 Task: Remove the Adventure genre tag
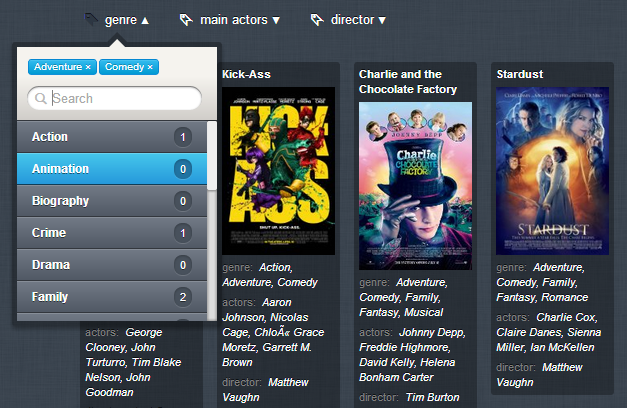(88, 67)
